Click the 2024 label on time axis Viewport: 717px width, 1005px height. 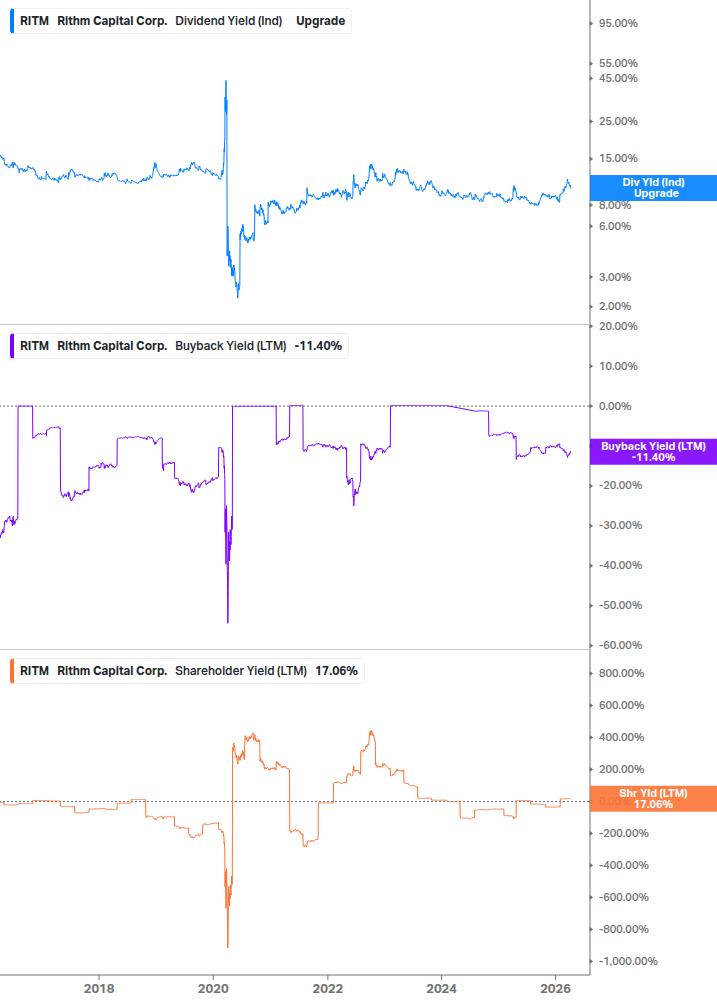[x=443, y=989]
